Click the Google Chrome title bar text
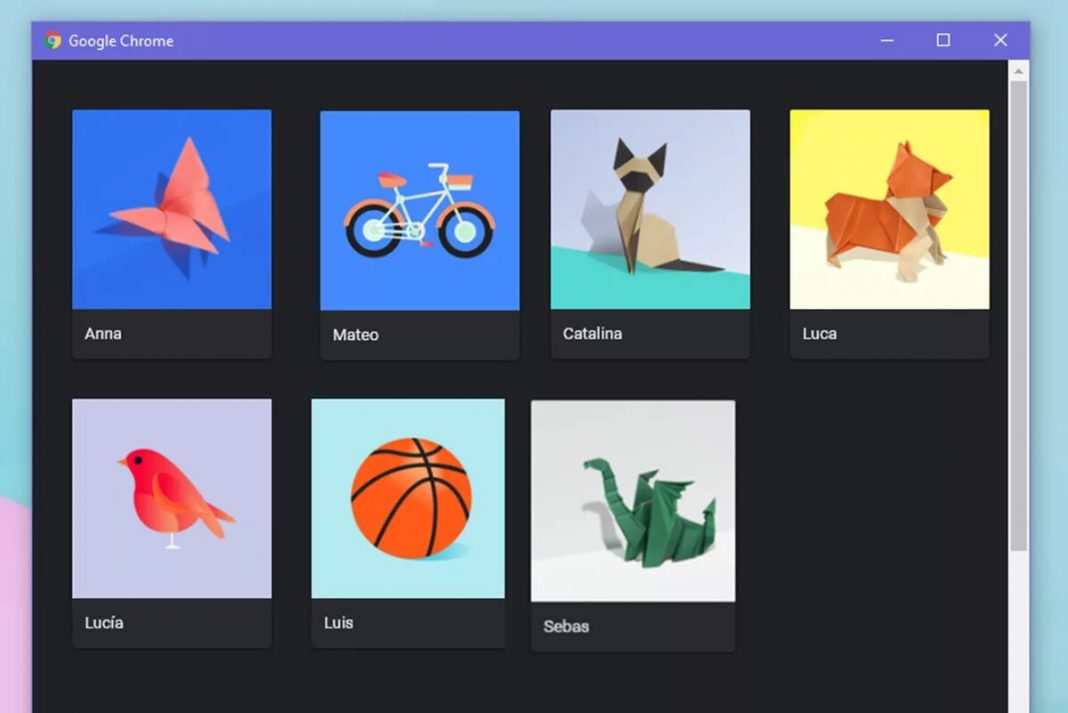Image resolution: width=1068 pixels, height=713 pixels. tap(120, 40)
